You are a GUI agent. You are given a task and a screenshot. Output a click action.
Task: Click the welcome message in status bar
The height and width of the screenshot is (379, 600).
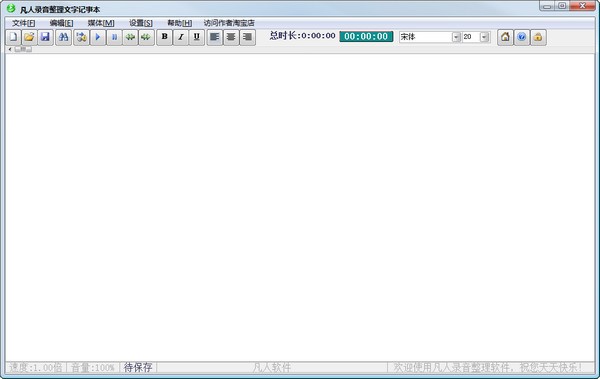pos(488,368)
